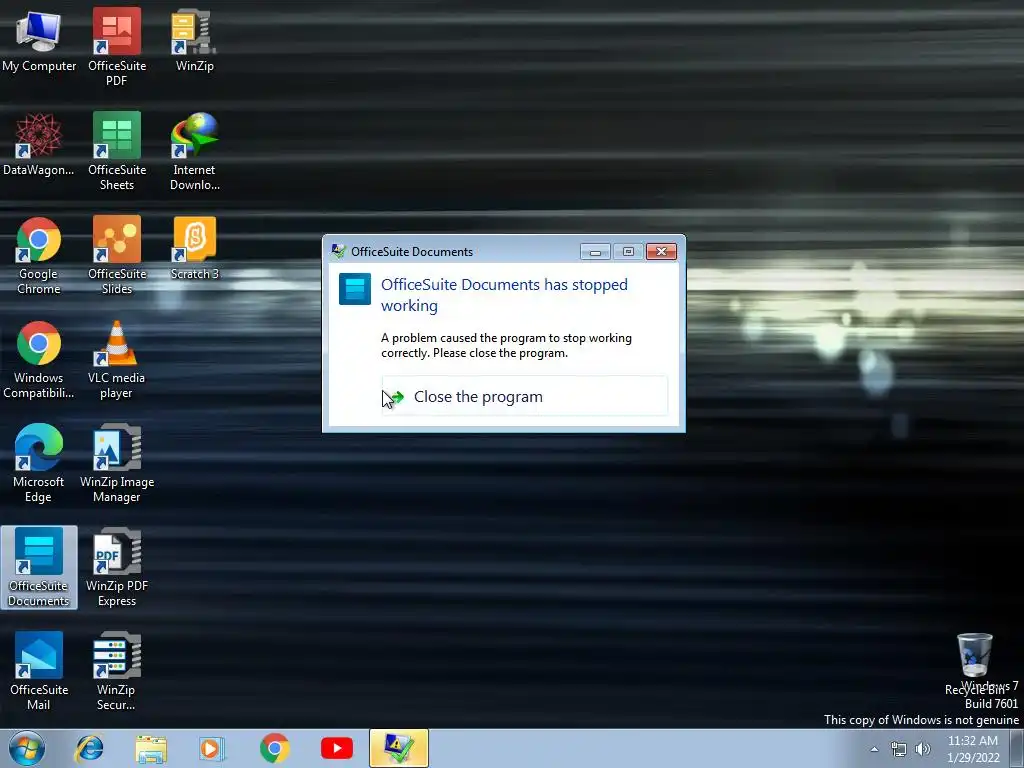Click the blue OfficeSuite icon inside dialog
Screen dimensions: 1024x768
pyautogui.click(x=355, y=289)
